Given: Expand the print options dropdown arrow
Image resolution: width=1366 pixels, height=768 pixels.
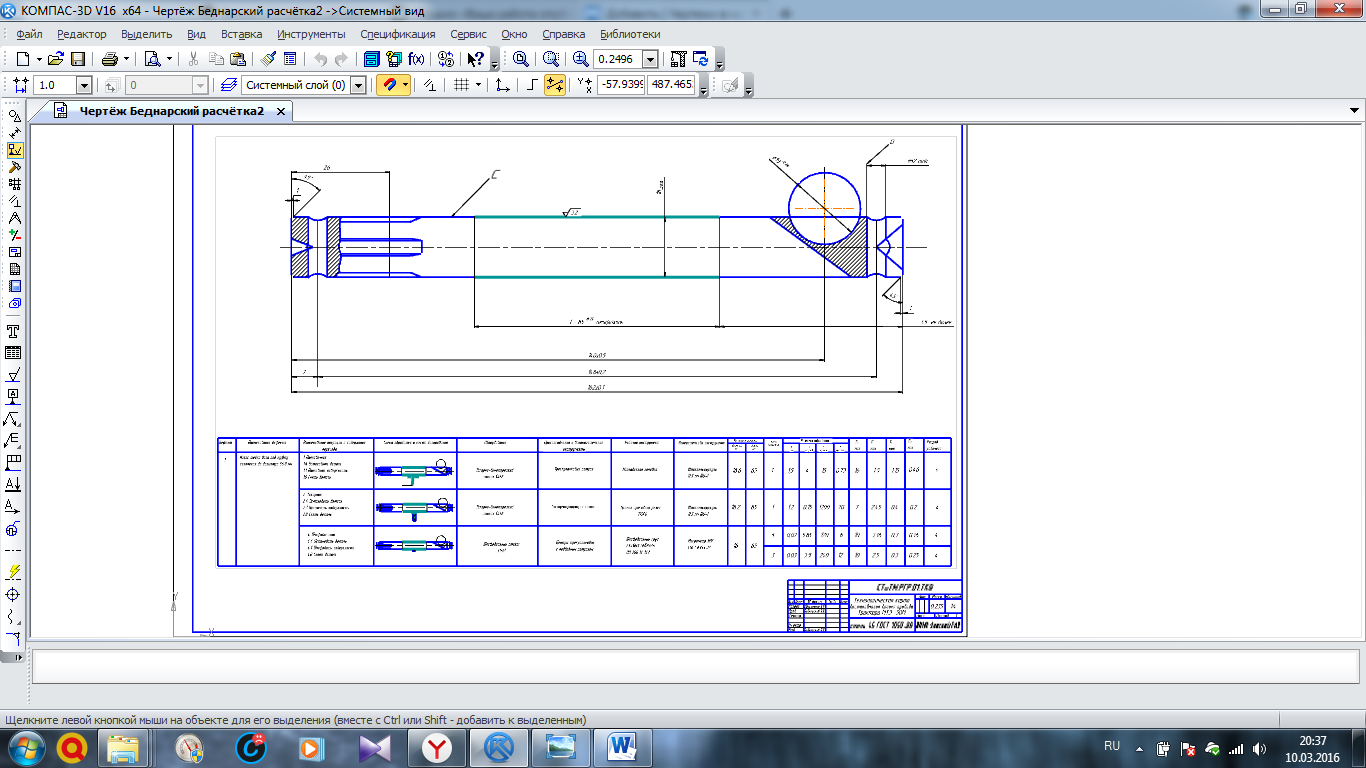Looking at the screenshot, I should click(x=126, y=59).
